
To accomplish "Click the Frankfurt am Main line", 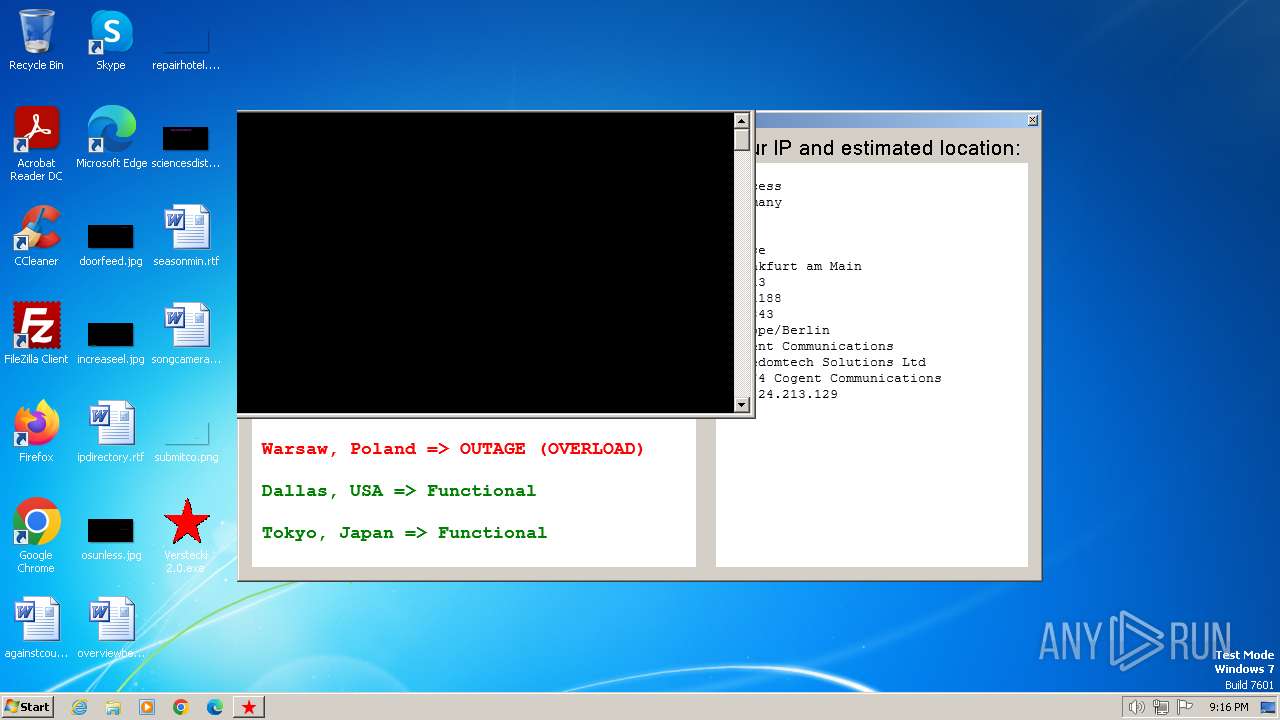I will (808, 266).
